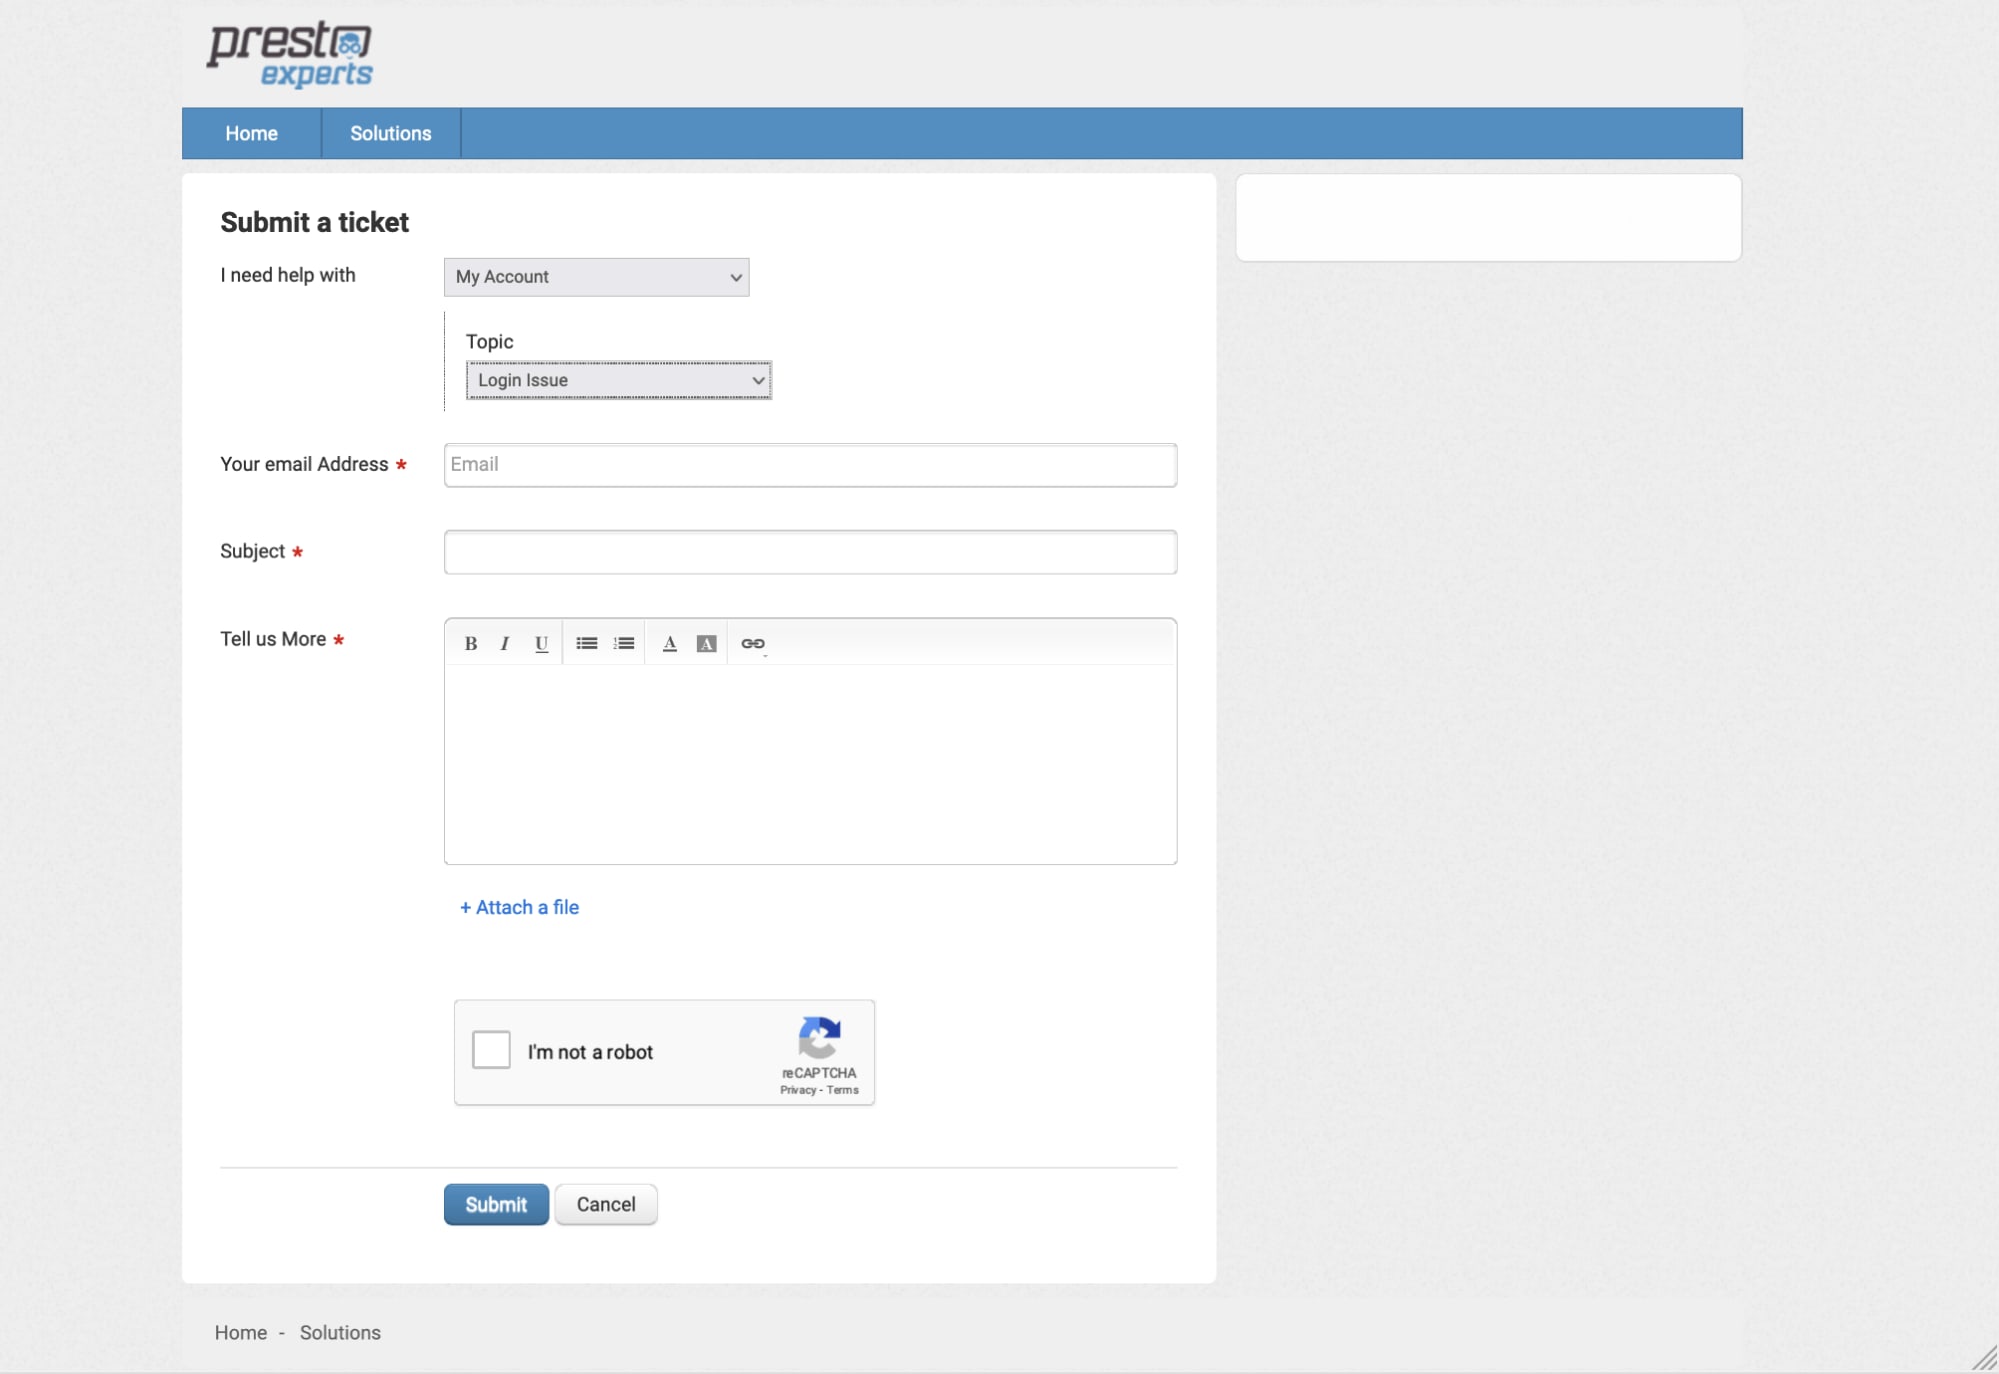The width and height of the screenshot is (1999, 1374).
Task: Click the Attach a file link
Action: coord(519,907)
